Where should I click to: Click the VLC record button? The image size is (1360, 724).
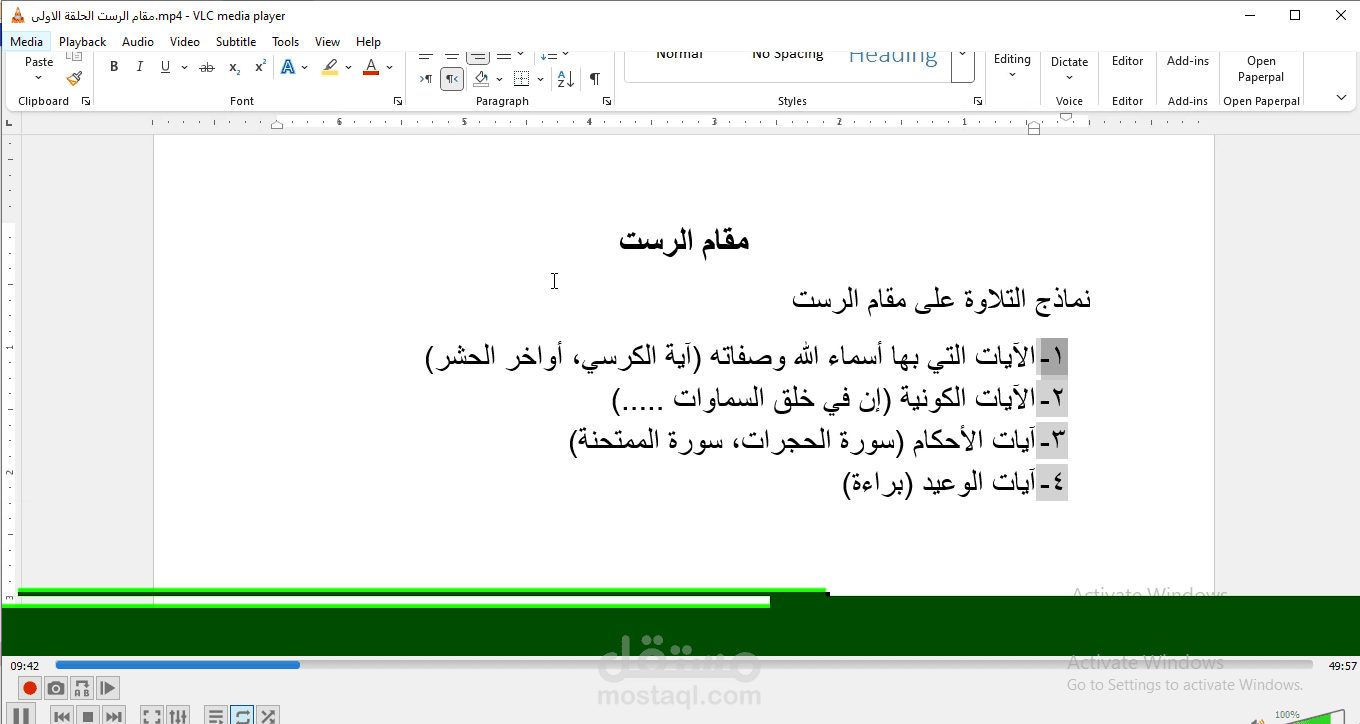pyautogui.click(x=30, y=688)
